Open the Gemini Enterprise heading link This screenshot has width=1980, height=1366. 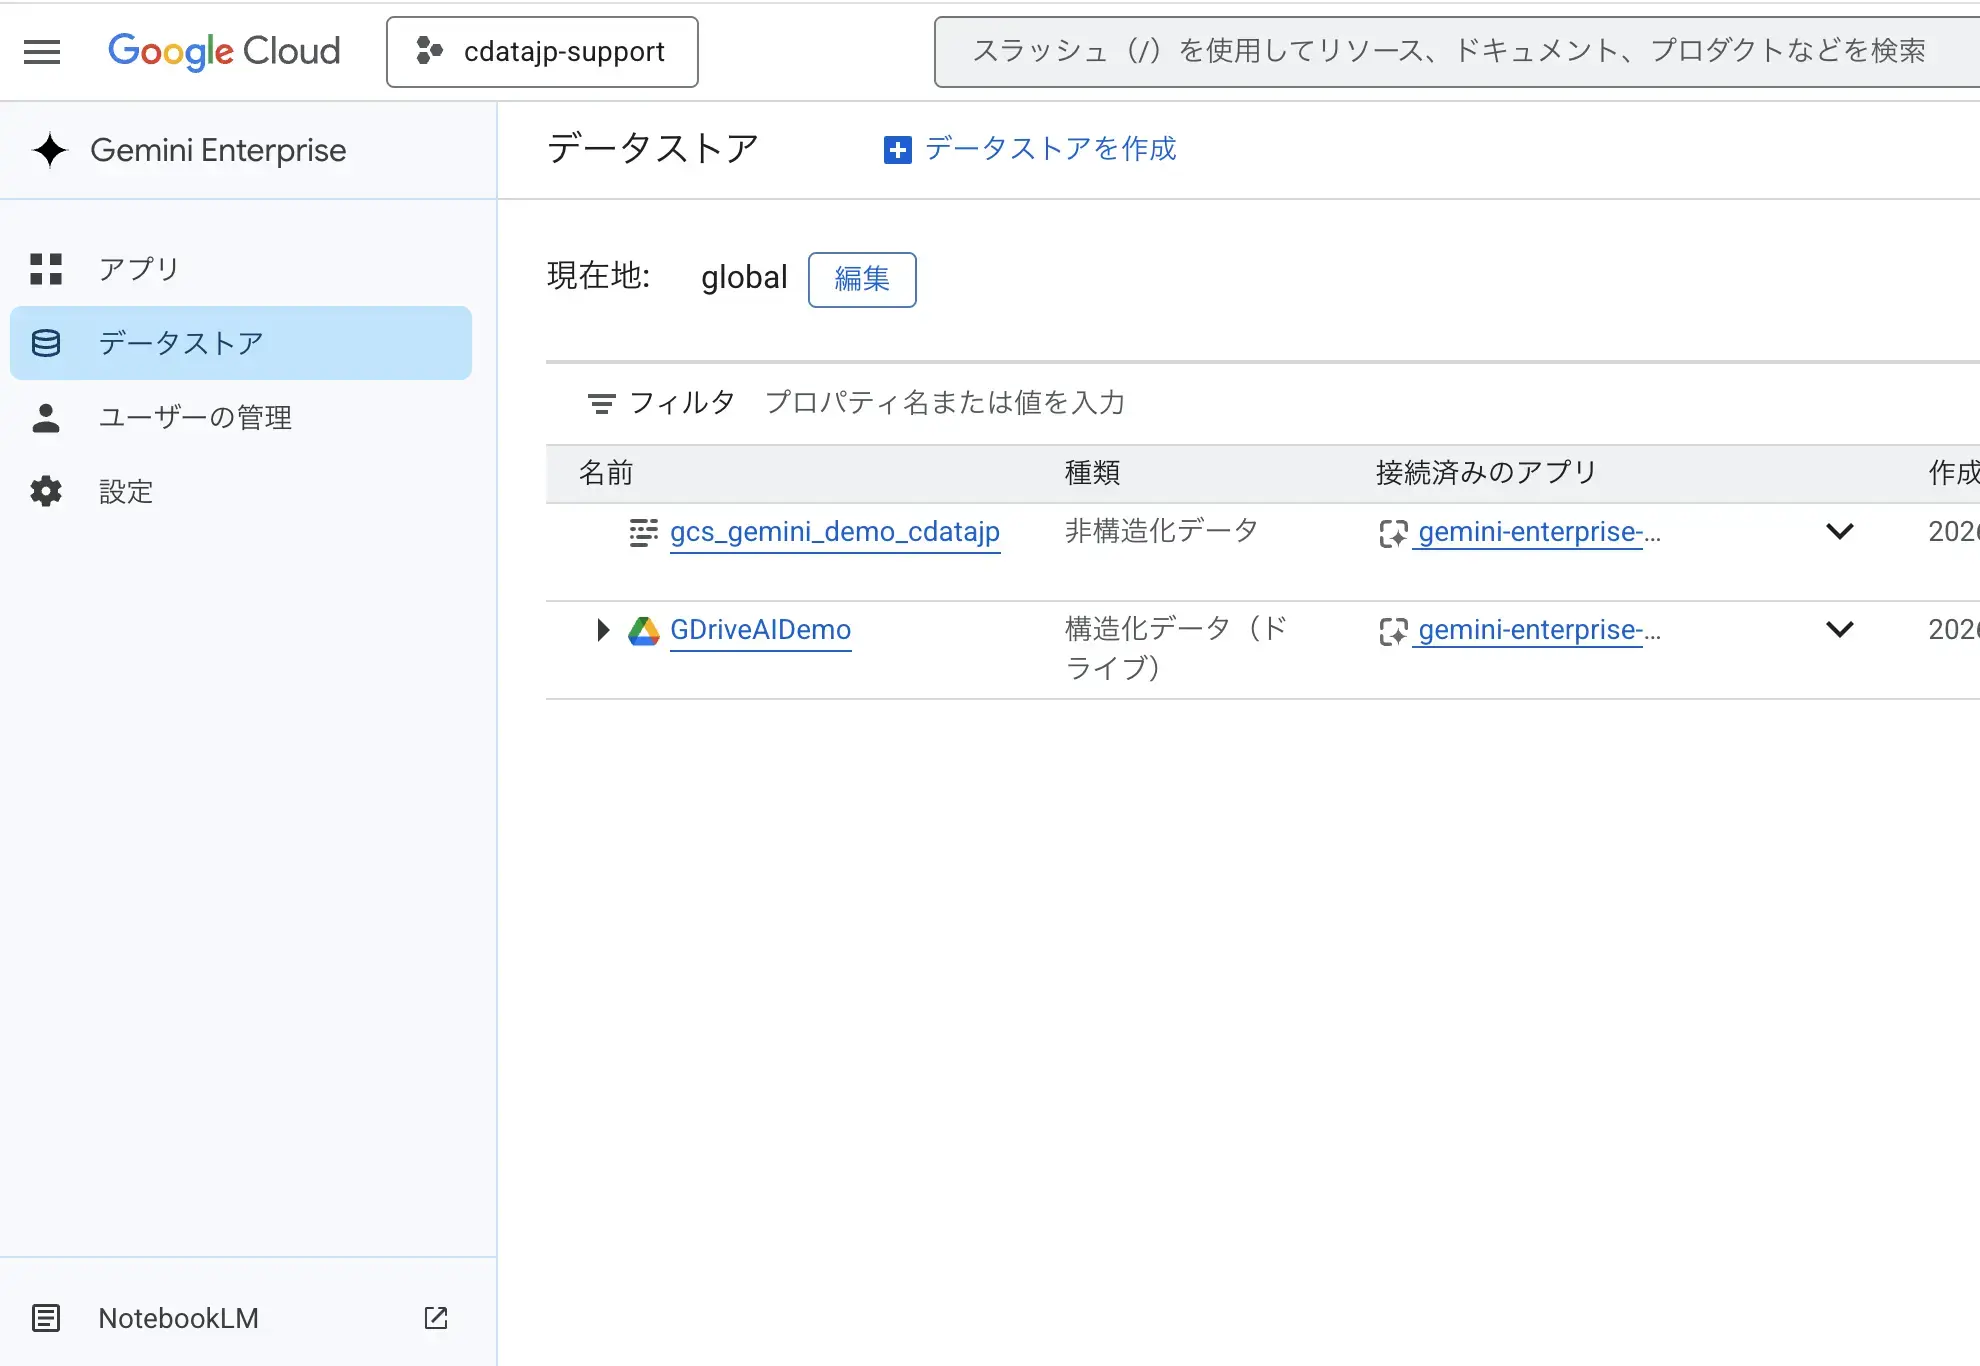(218, 150)
